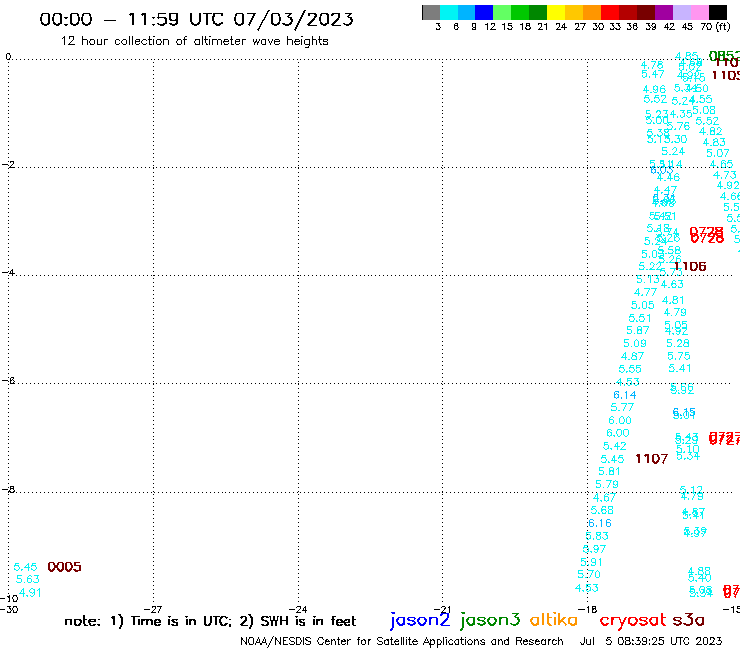Screen dimensions: 740x650
Task: Click the '1106' pass time label
Action: coord(690,266)
